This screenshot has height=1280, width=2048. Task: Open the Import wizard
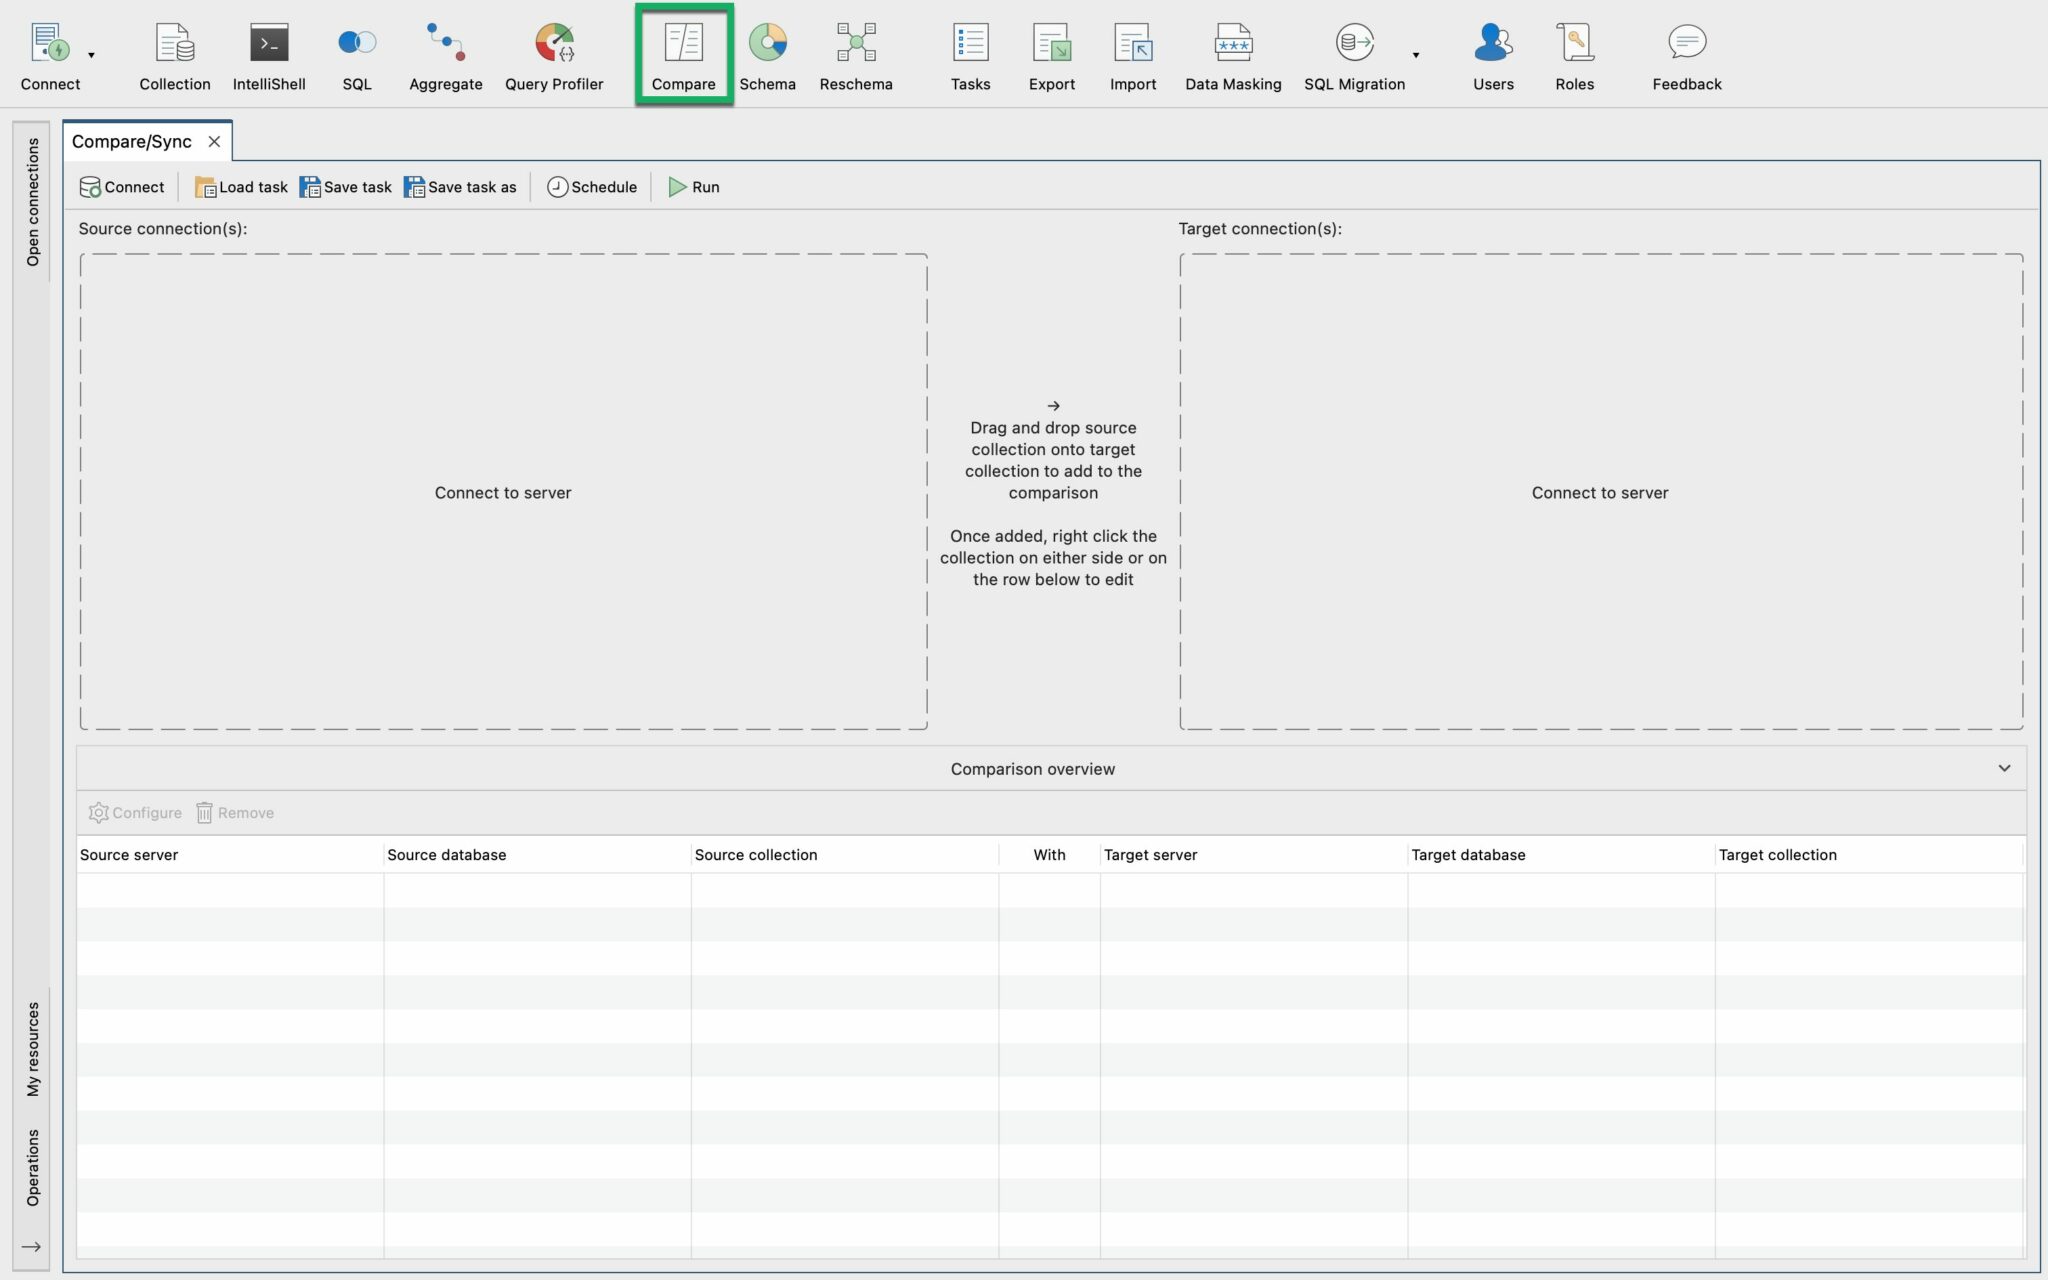pos(1132,55)
